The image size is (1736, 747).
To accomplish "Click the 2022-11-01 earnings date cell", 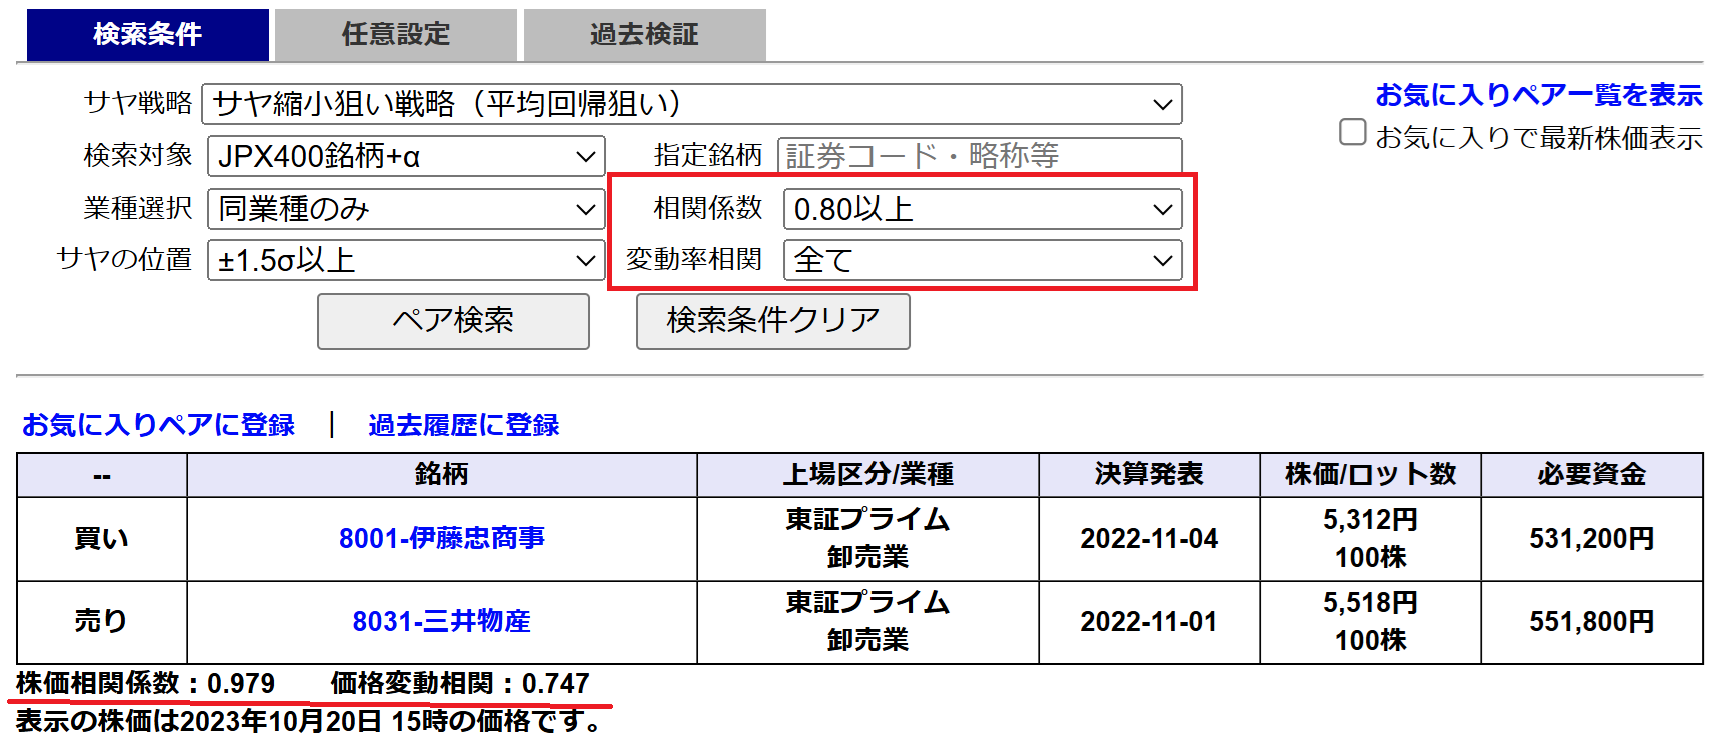I will [1149, 622].
